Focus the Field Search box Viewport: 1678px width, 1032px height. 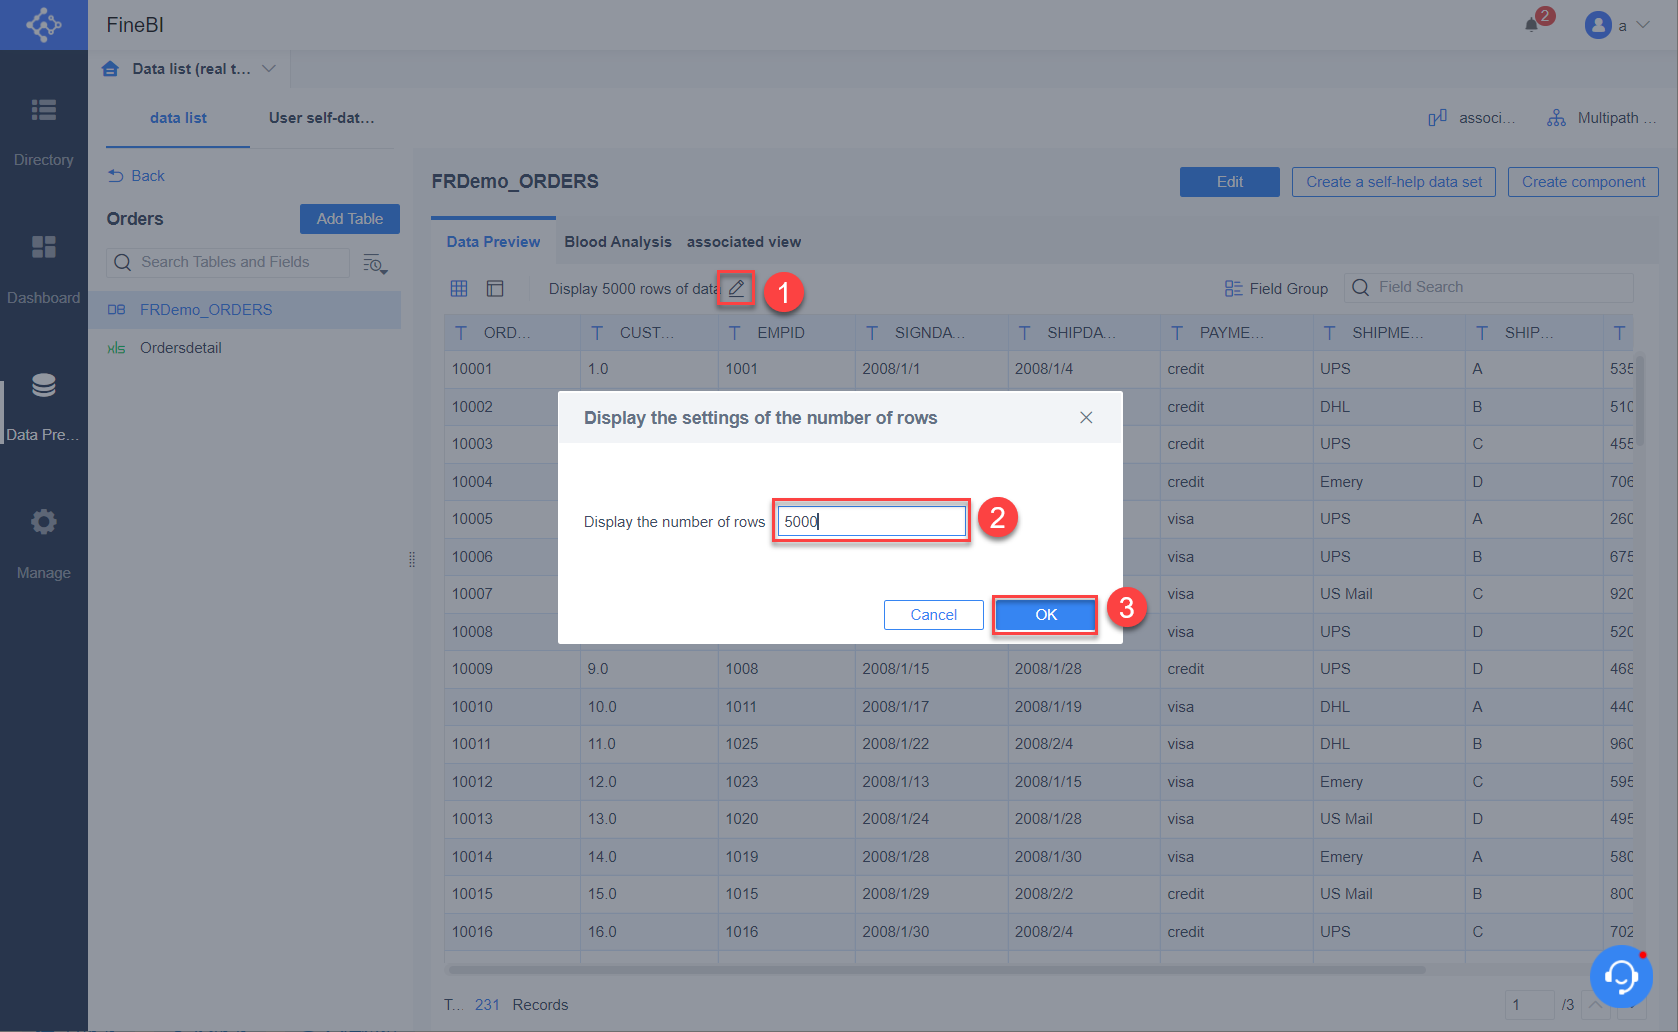(1488, 288)
